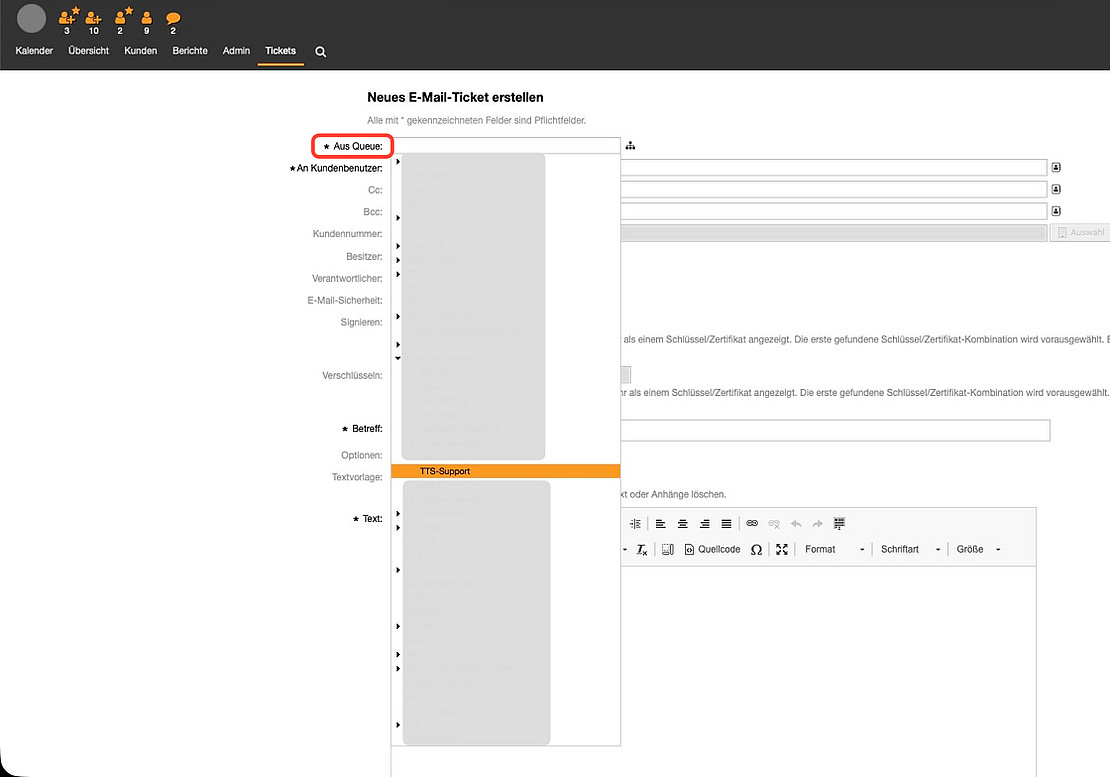Click the Quellcode source button
This screenshot has width=1110, height=777.
point(713,549)
